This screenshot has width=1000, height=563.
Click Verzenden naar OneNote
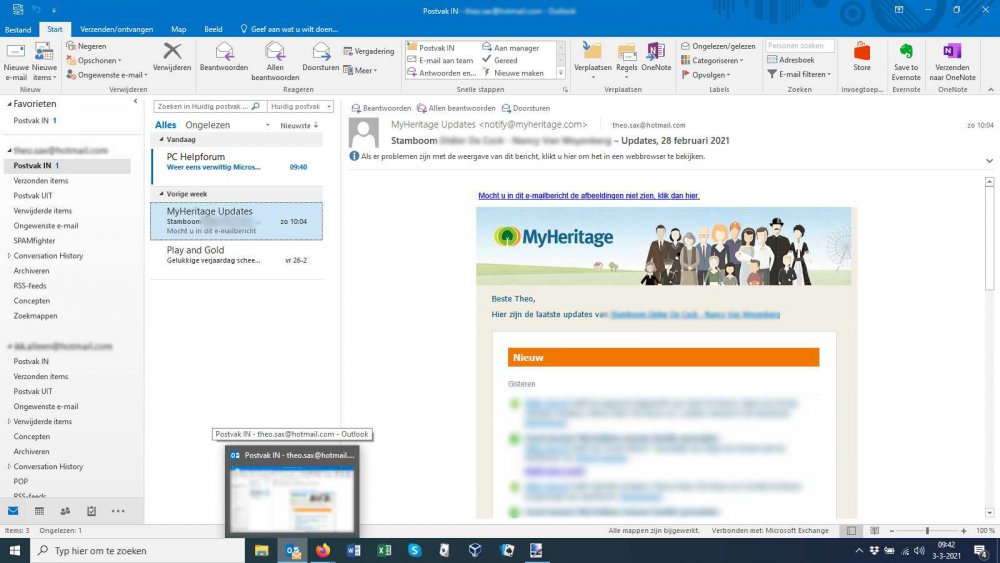point(952,61)
